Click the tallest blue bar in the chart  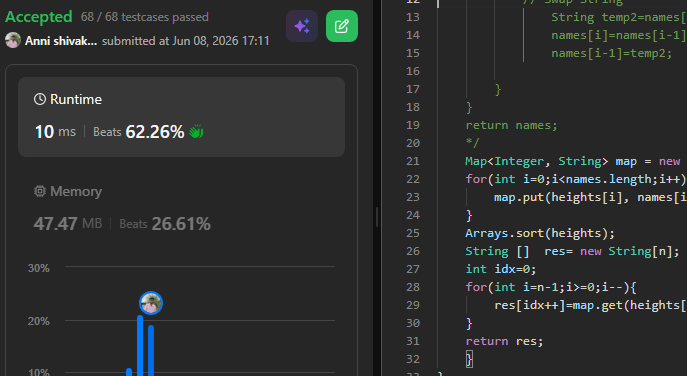click(x=140, y=345)
